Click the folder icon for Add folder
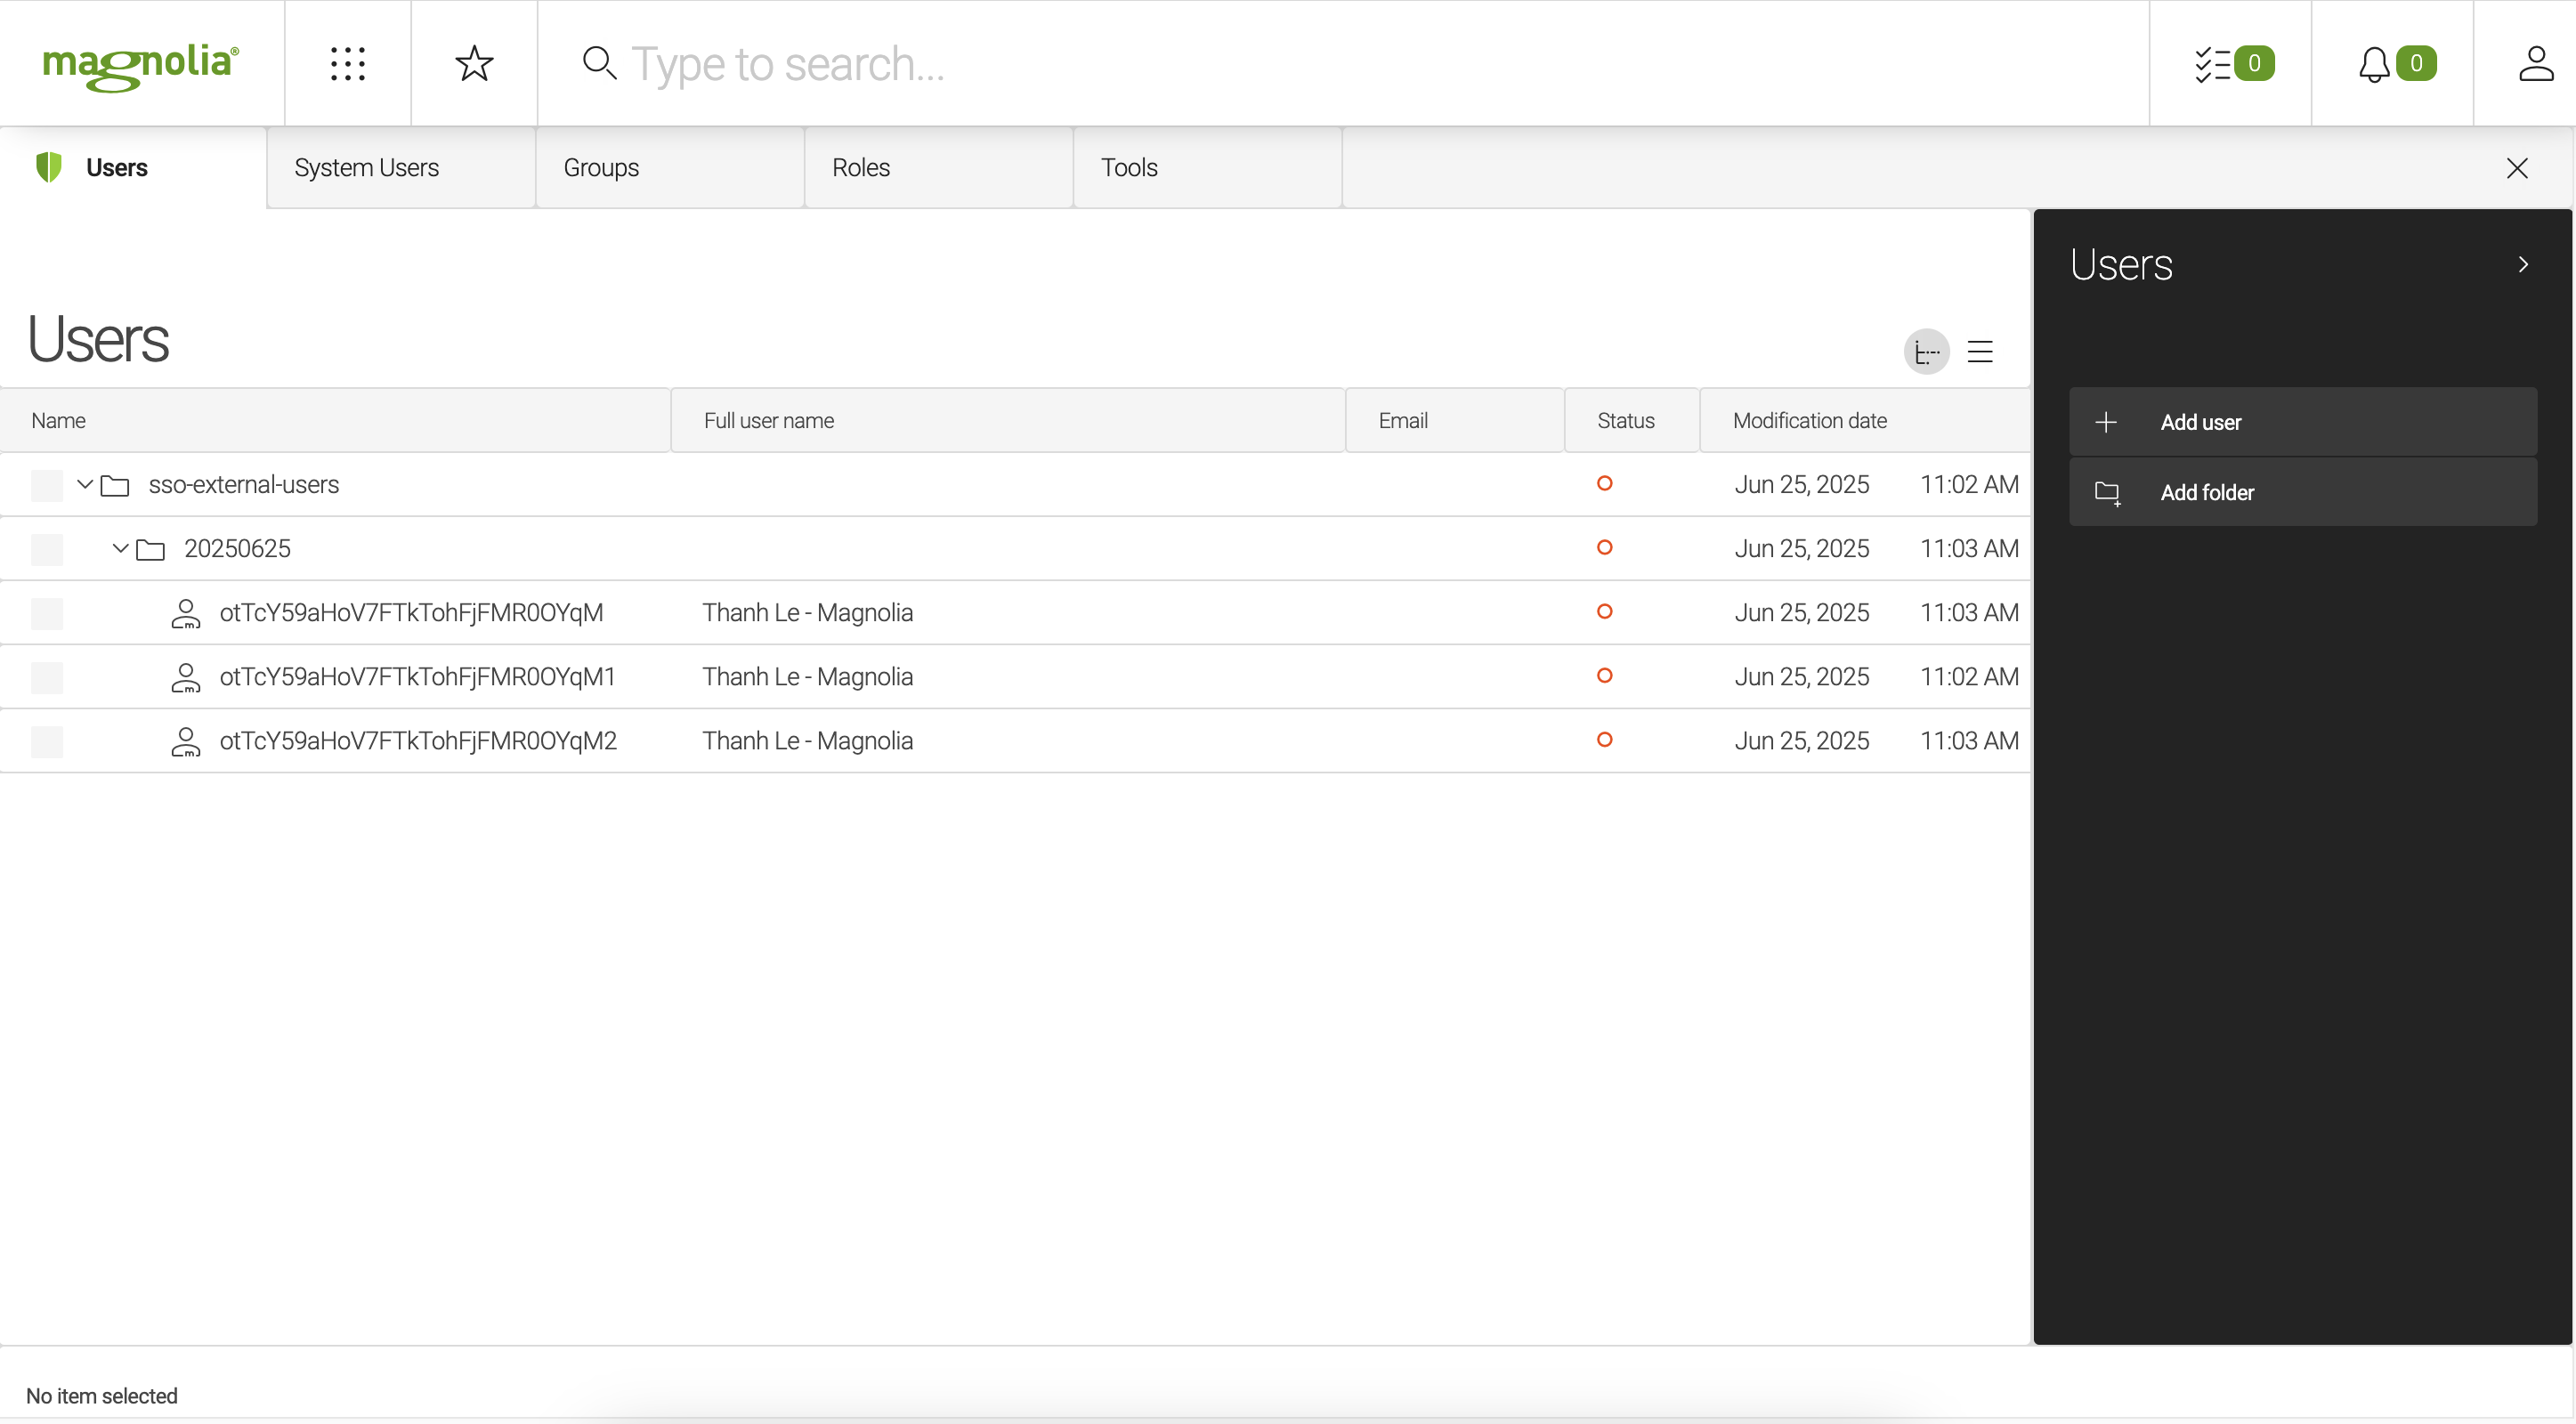The height and width of the screenshot is (1424, 2576). (2107, 492)
